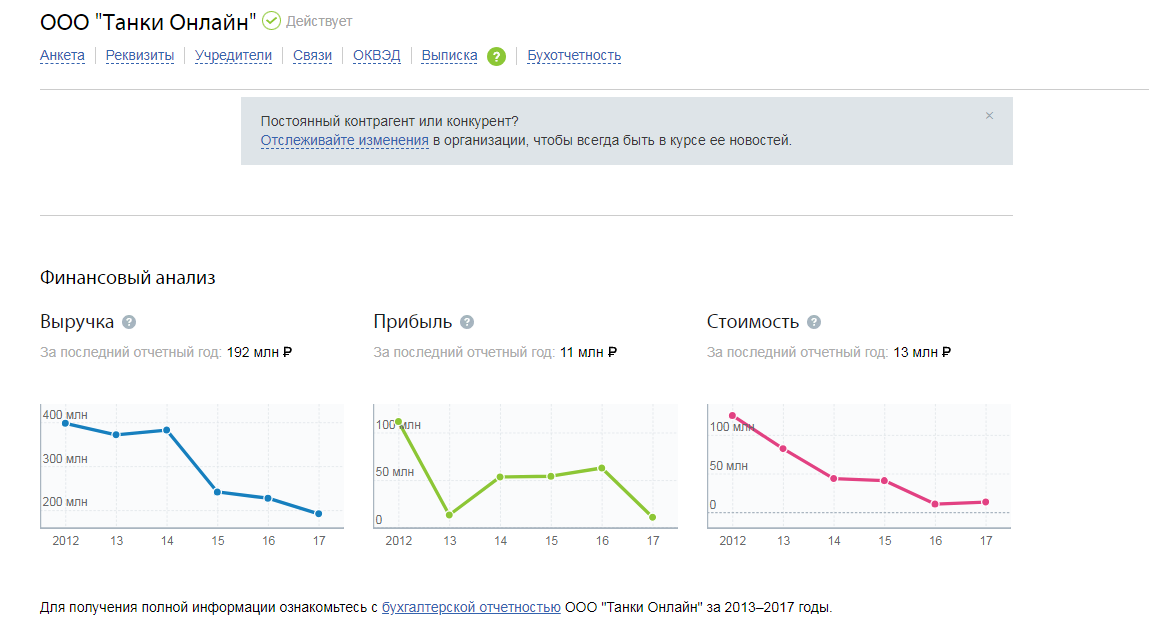Select the 2012 point on Стоимость chart
Image resolution: width=1149 pixels, height=623 pixels.
[x=732, y=416]
